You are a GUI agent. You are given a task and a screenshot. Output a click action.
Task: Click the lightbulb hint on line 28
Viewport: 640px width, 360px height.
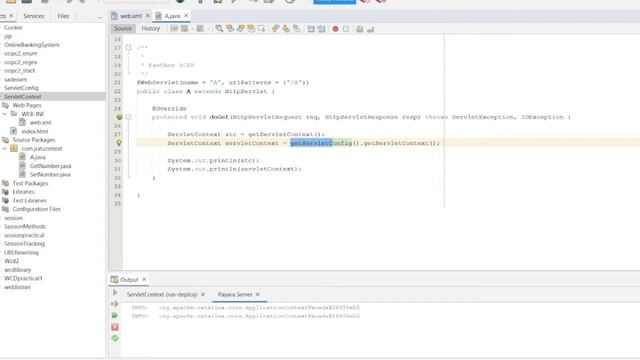pyautogui.click(x=119, y=143)
